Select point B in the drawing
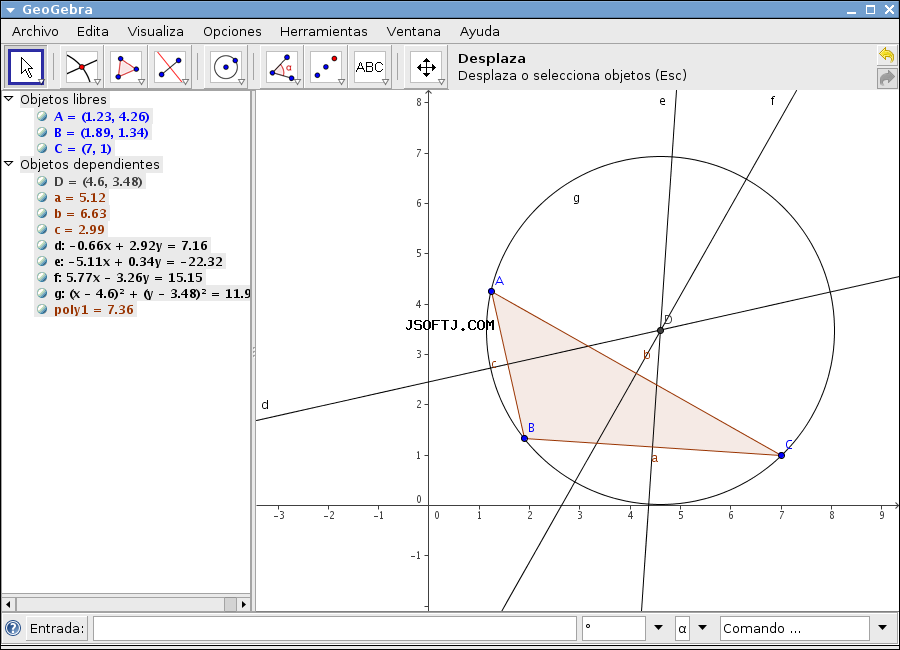Screen dimensions: 900x650 click(525, 439)
